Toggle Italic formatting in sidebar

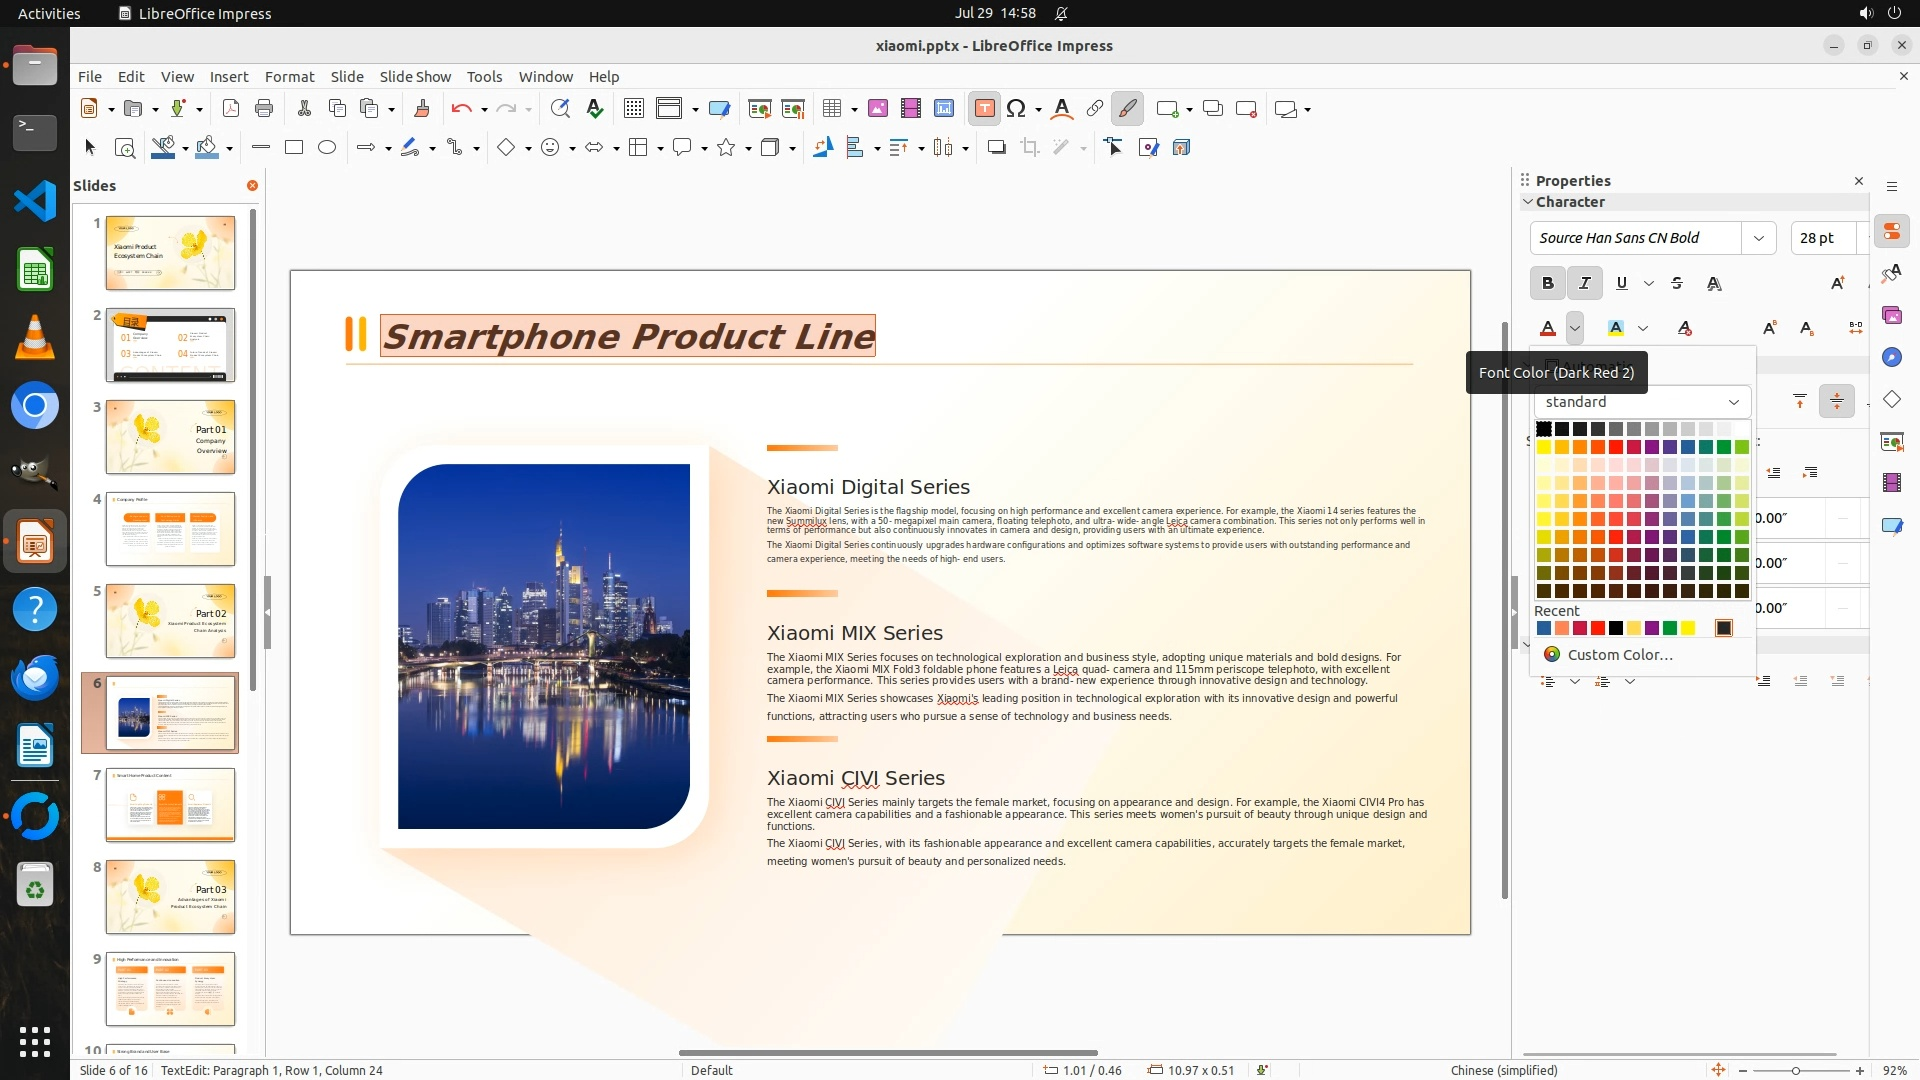(1584, 284)
